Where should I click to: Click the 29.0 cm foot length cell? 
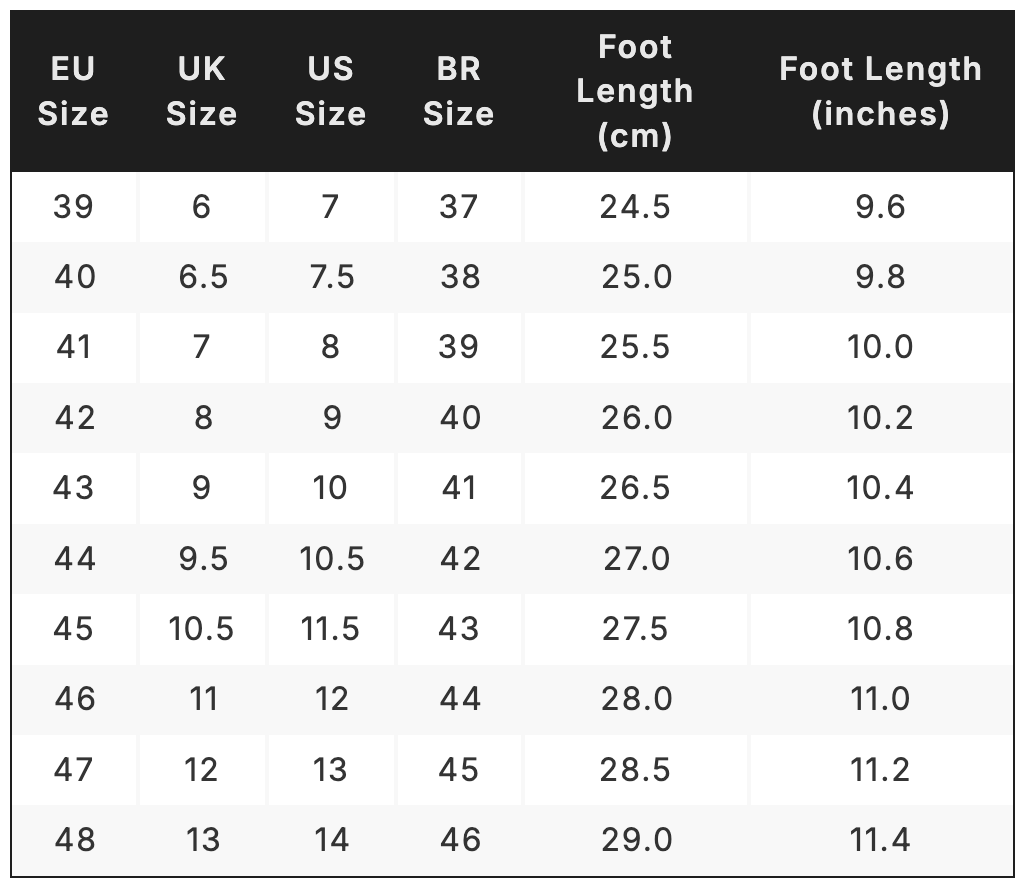(x=636, y=839)
